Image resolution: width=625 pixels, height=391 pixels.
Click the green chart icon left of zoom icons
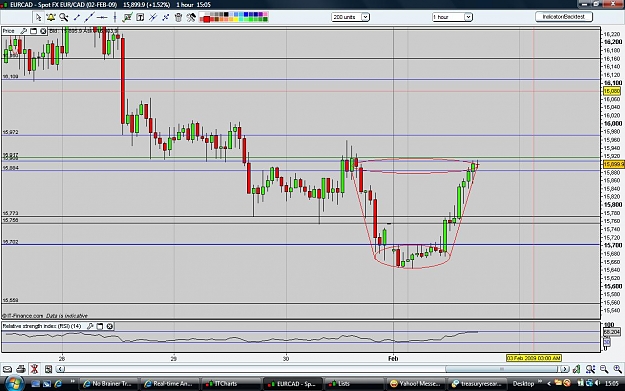(576, 369)
